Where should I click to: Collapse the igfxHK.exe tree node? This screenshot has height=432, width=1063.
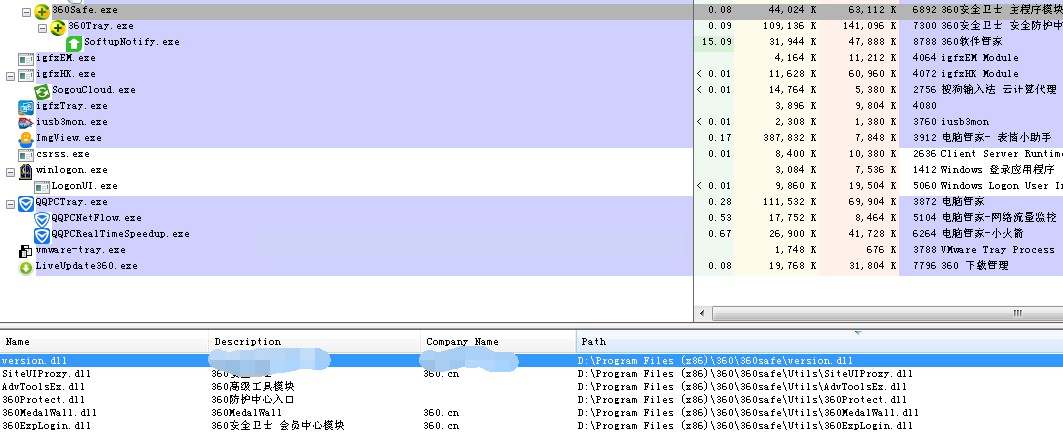10,76
